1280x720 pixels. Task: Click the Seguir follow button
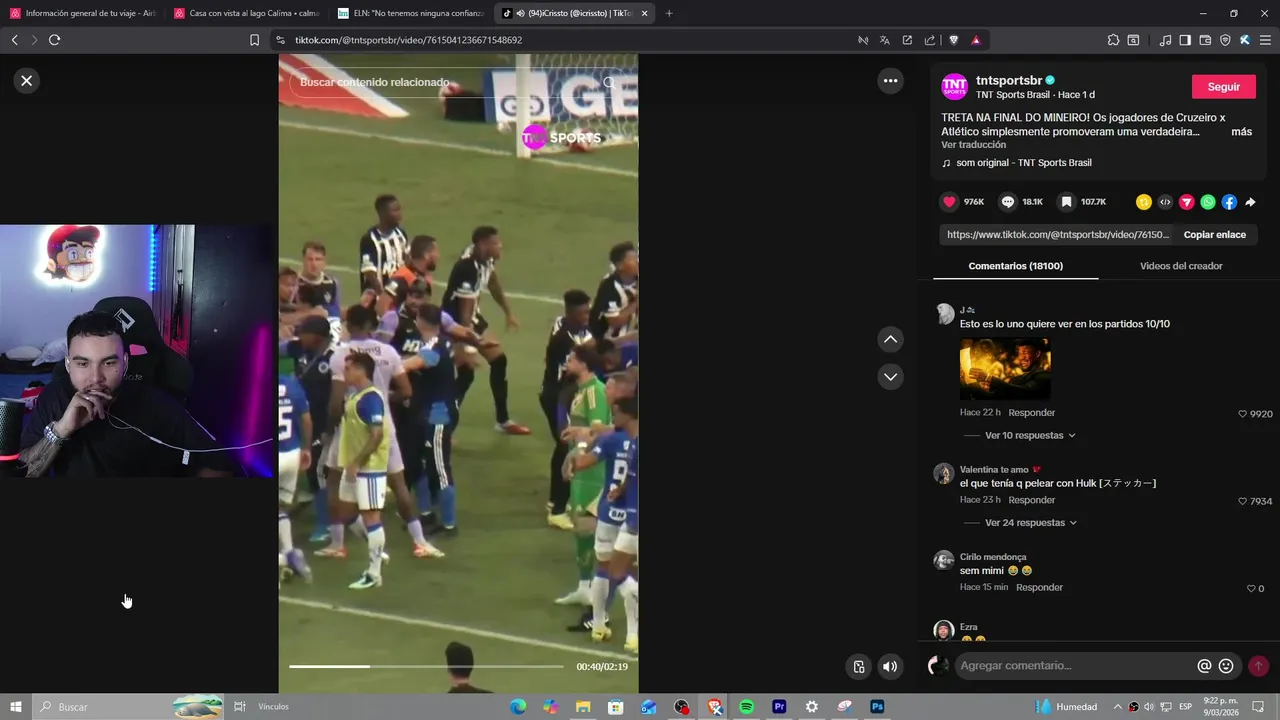point(1223,87)
